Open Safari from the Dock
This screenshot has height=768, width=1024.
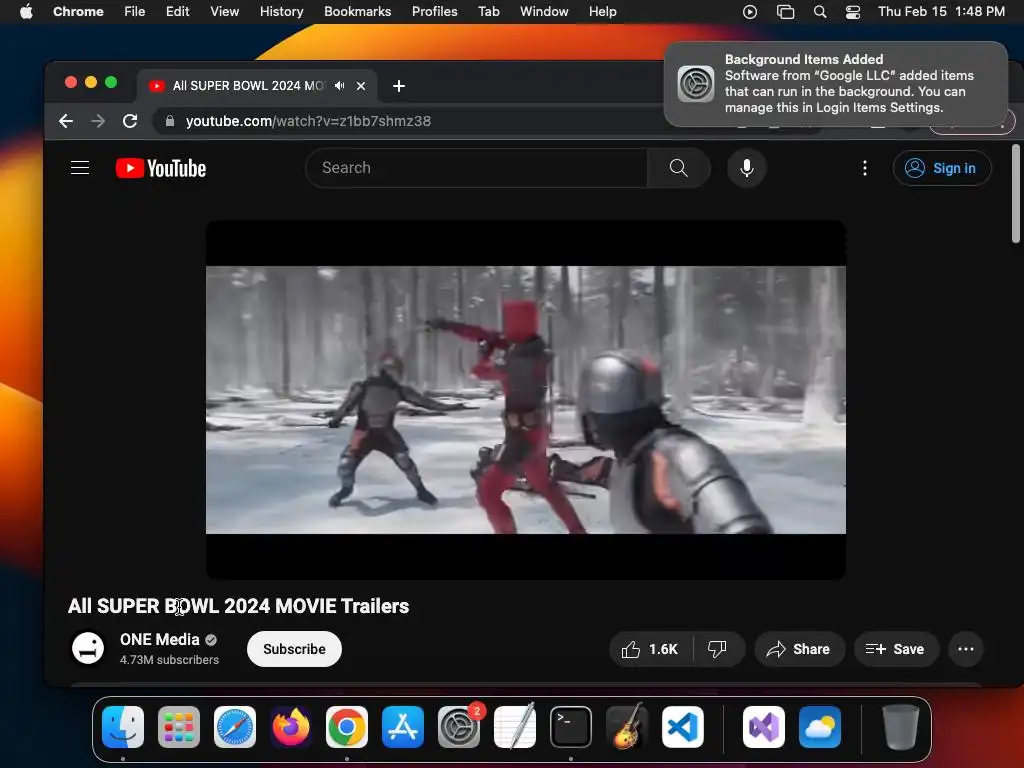click(235, 727)
